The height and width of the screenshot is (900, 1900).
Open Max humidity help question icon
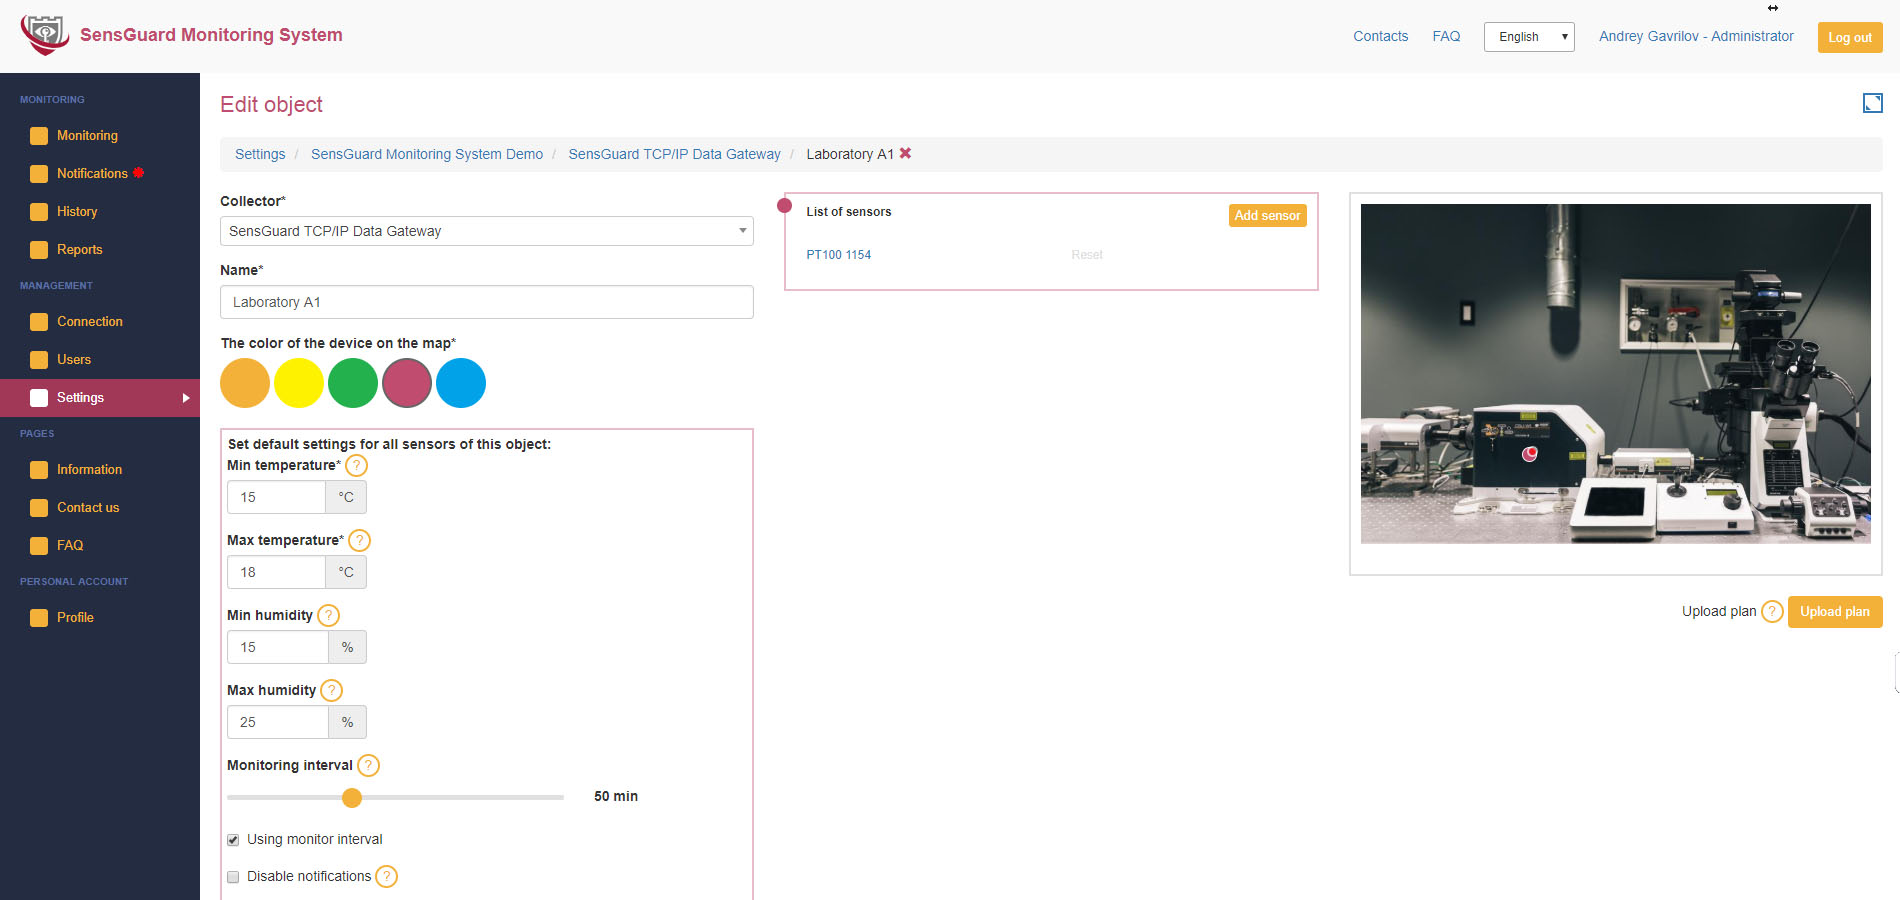tap(331, 691)
